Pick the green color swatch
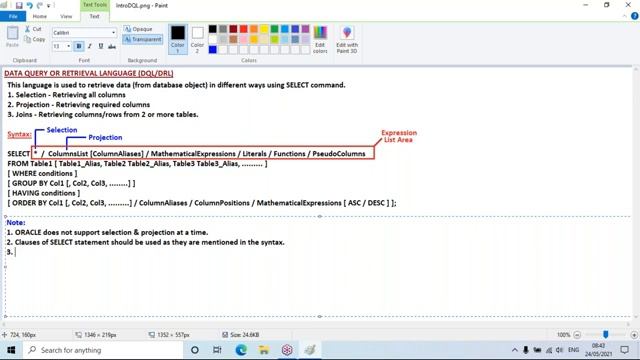Image resolution: width=640 pixels, height=360 pixels. (274, 29)
